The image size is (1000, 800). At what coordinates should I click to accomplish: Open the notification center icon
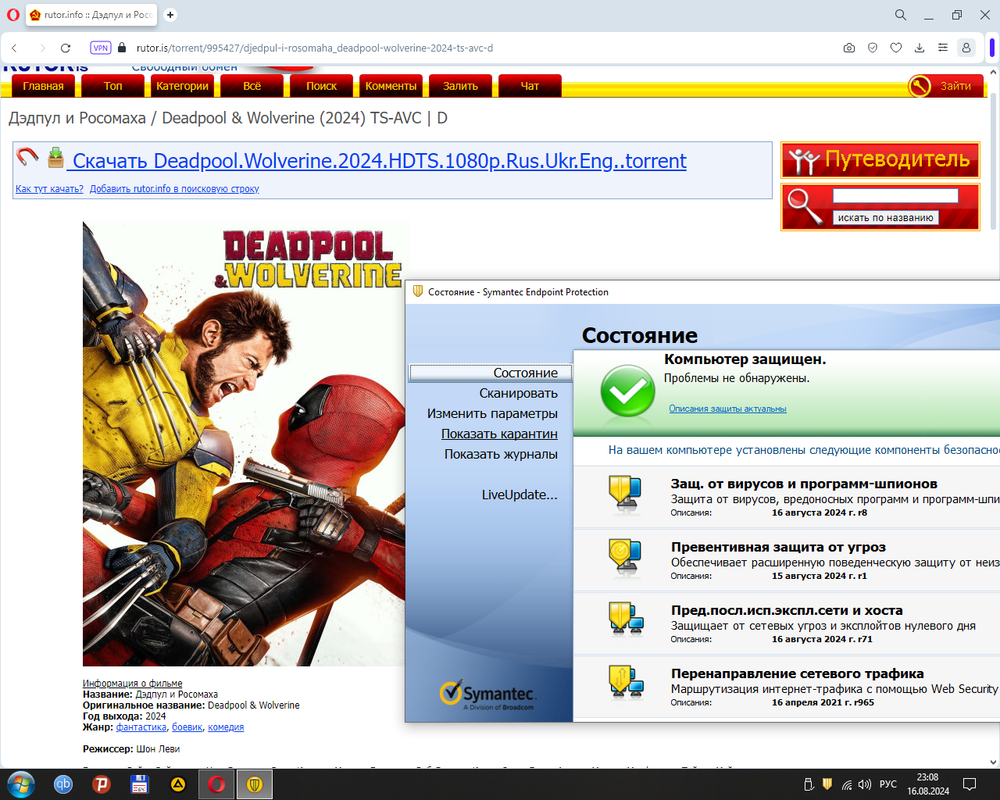click(969, 784)
